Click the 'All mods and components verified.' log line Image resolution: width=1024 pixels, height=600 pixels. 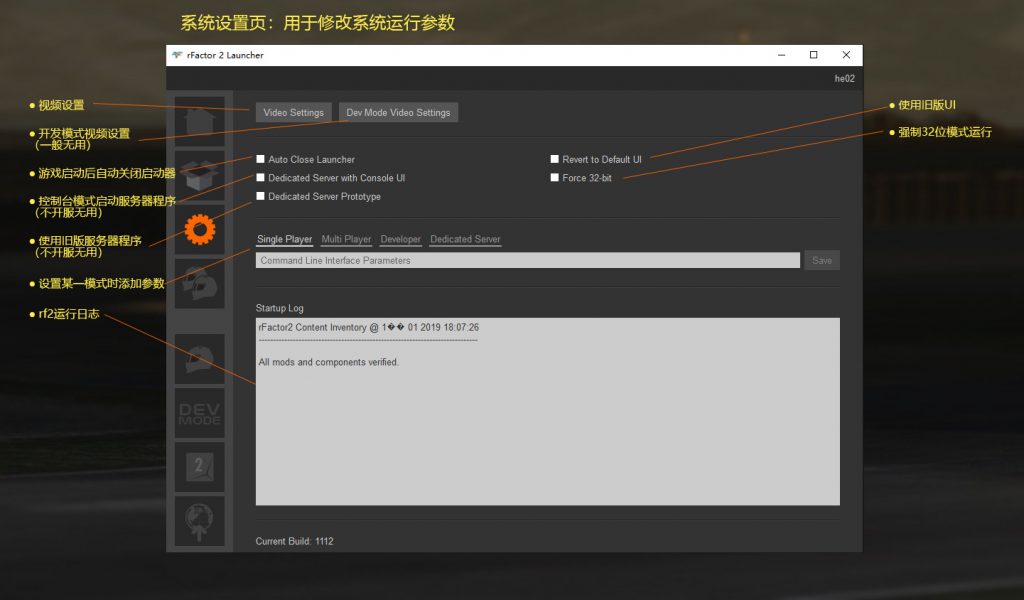coord(328,362)
